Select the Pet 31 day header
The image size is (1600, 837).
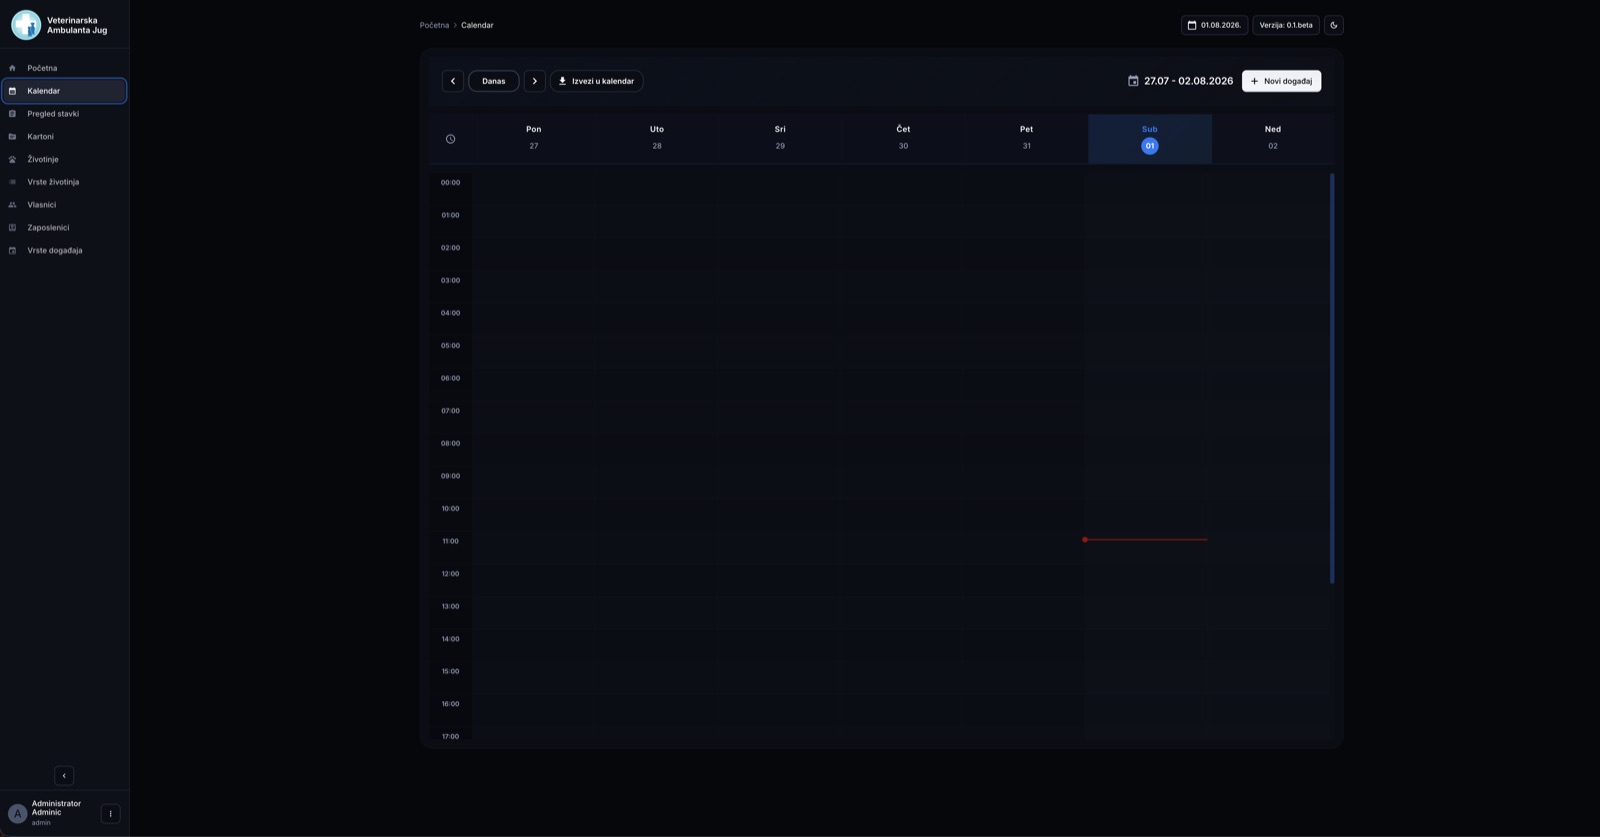pos(1026,138)
